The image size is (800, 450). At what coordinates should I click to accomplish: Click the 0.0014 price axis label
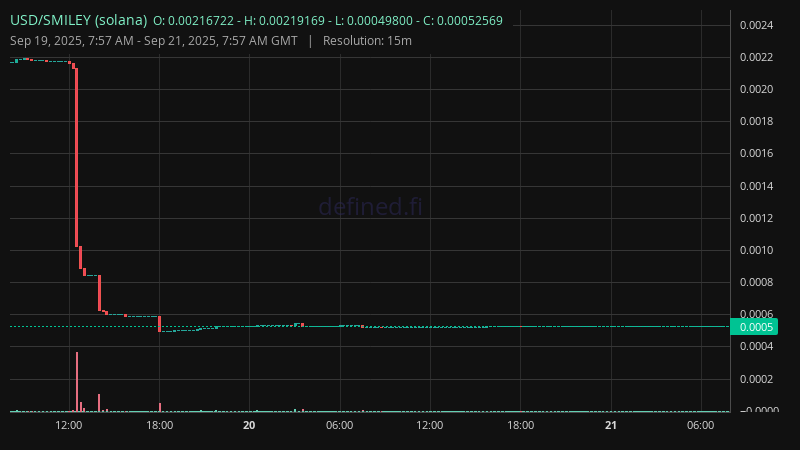757,186
